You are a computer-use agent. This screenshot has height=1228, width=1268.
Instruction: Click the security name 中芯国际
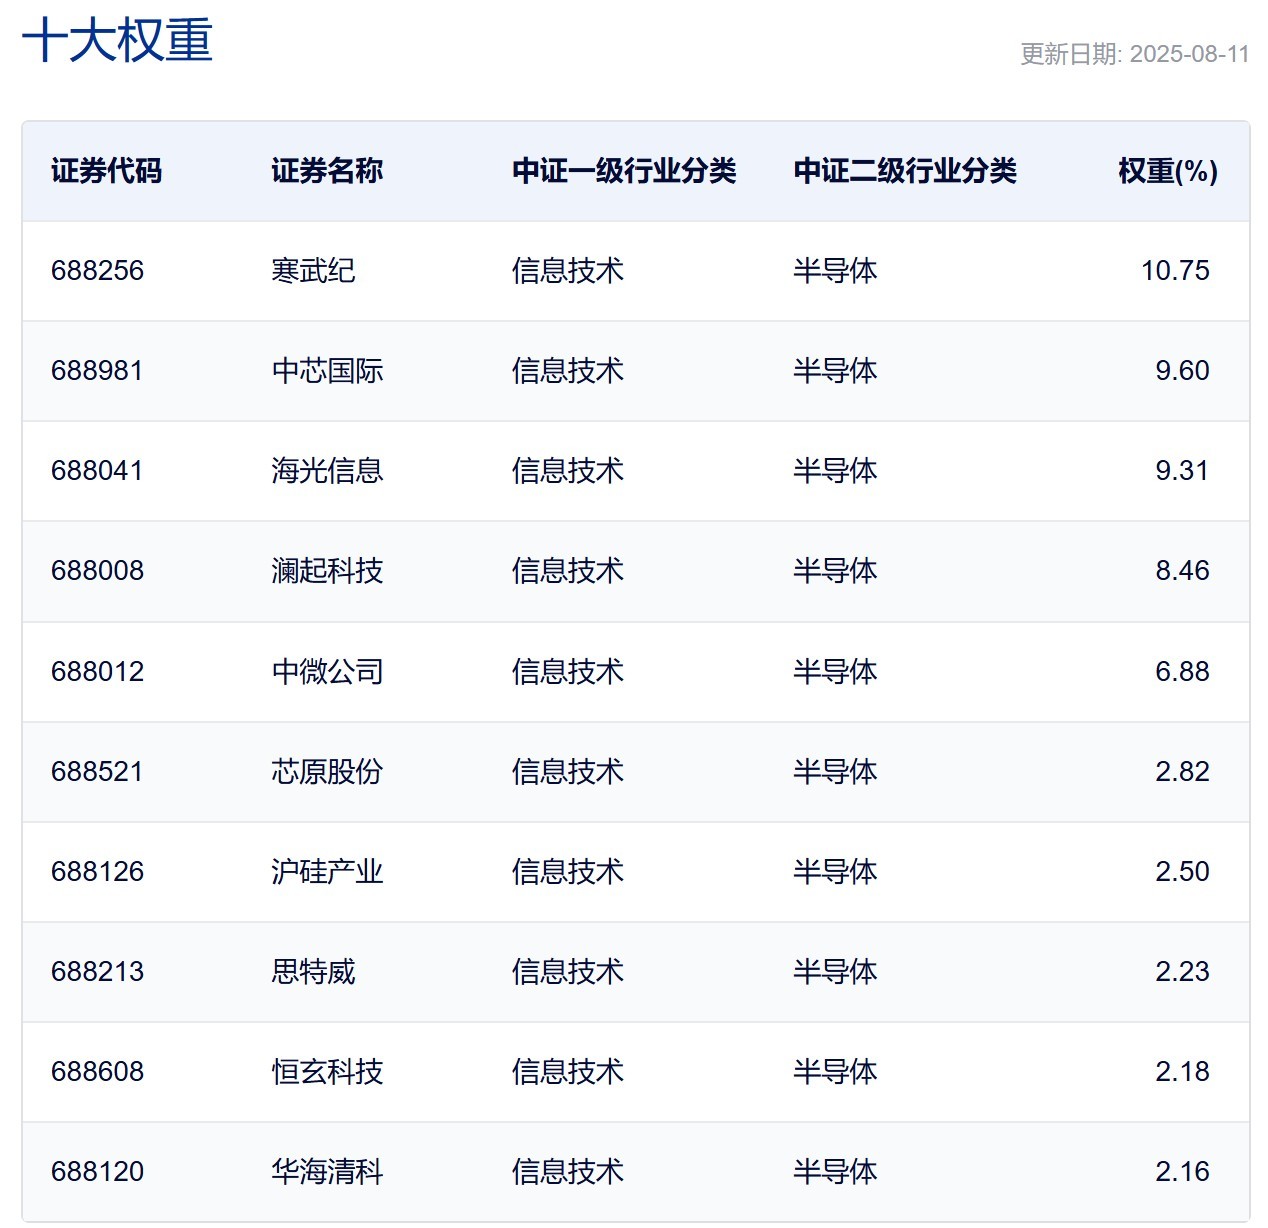pyautogui.click(x=327, y=371)
